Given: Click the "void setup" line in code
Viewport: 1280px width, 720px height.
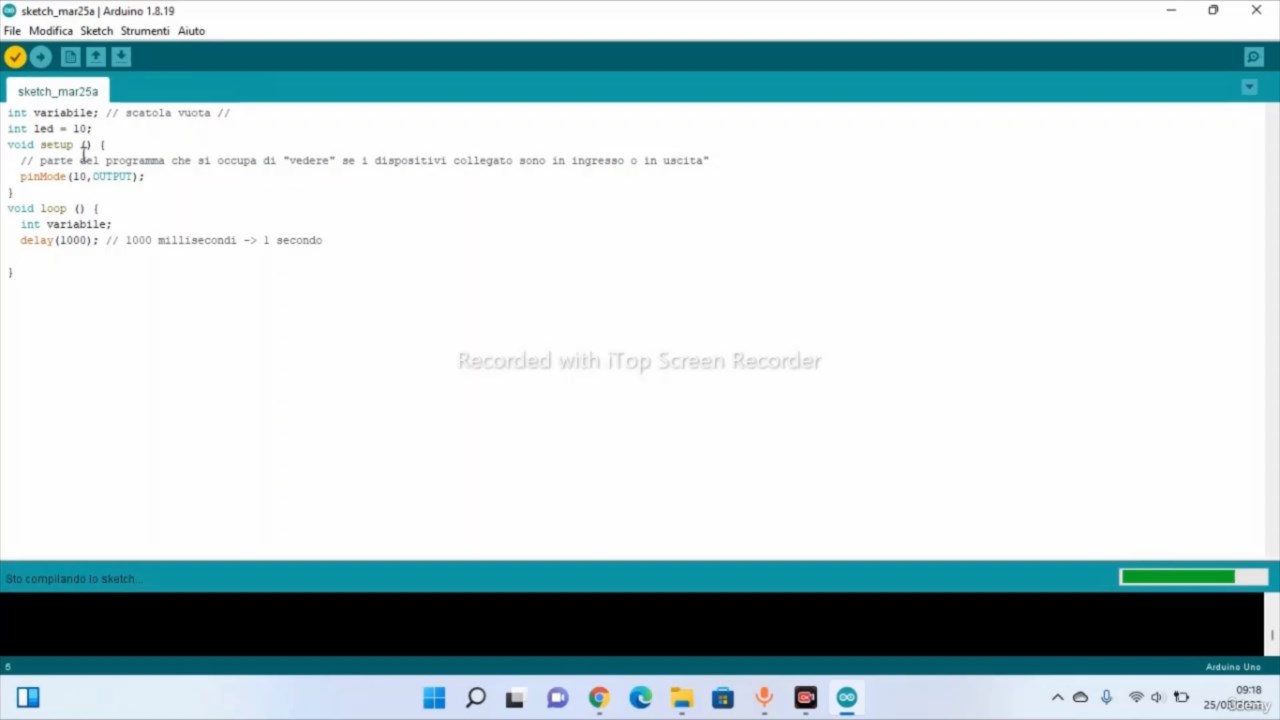Looking at the screenshot, I should pyautogui.click(x=56, y=145).
